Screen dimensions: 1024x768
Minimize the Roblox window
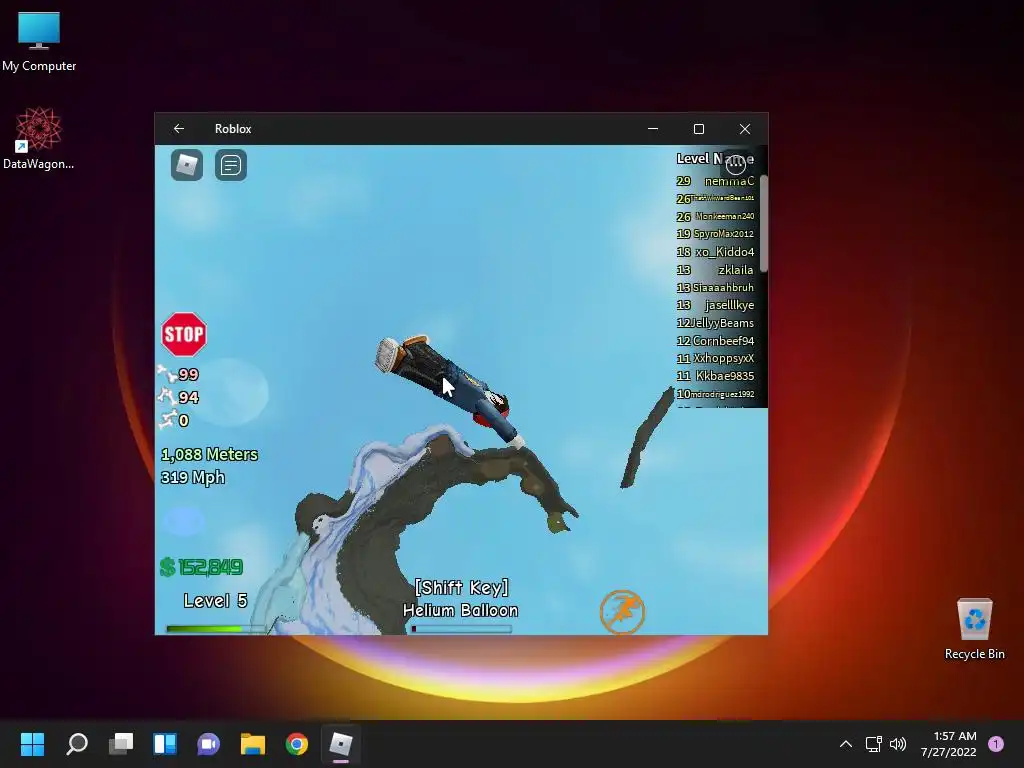[652, 129]
